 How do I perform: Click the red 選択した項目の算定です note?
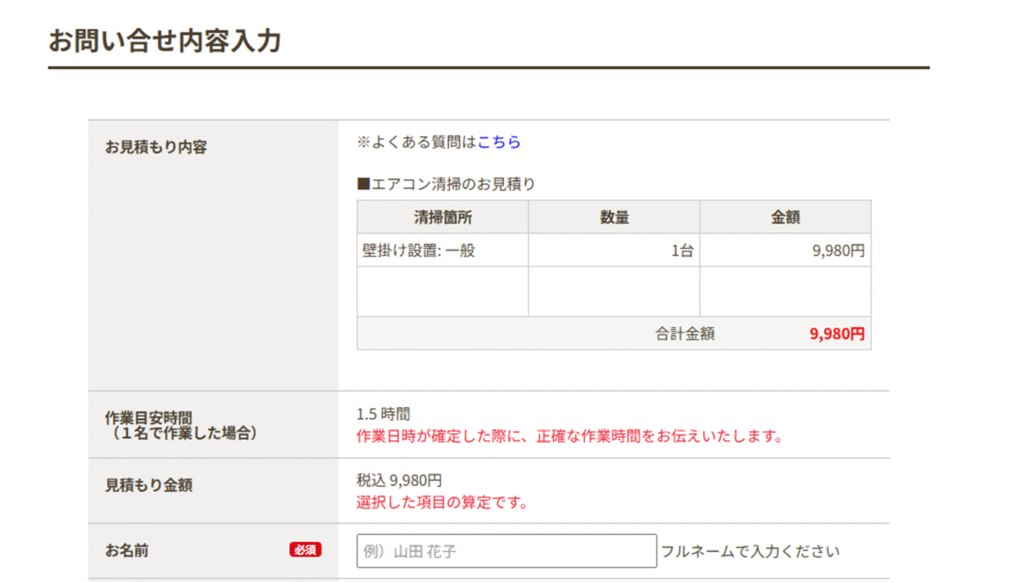(x=441, y=502)
